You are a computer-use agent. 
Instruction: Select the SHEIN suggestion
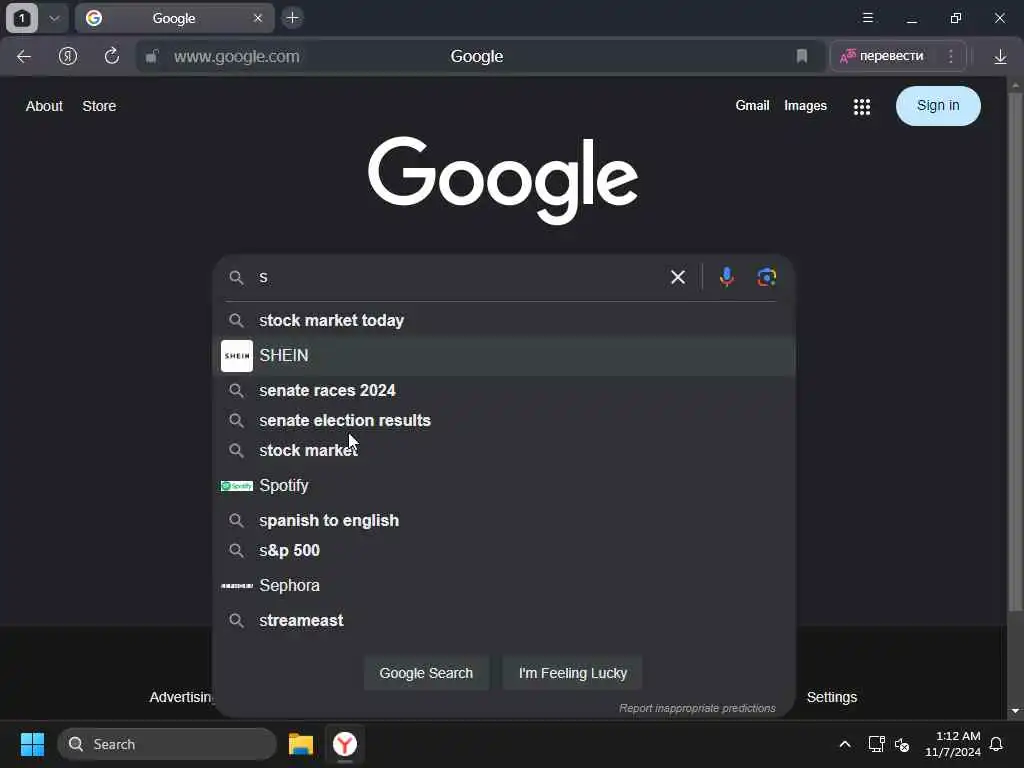click(x=504, y=356)
